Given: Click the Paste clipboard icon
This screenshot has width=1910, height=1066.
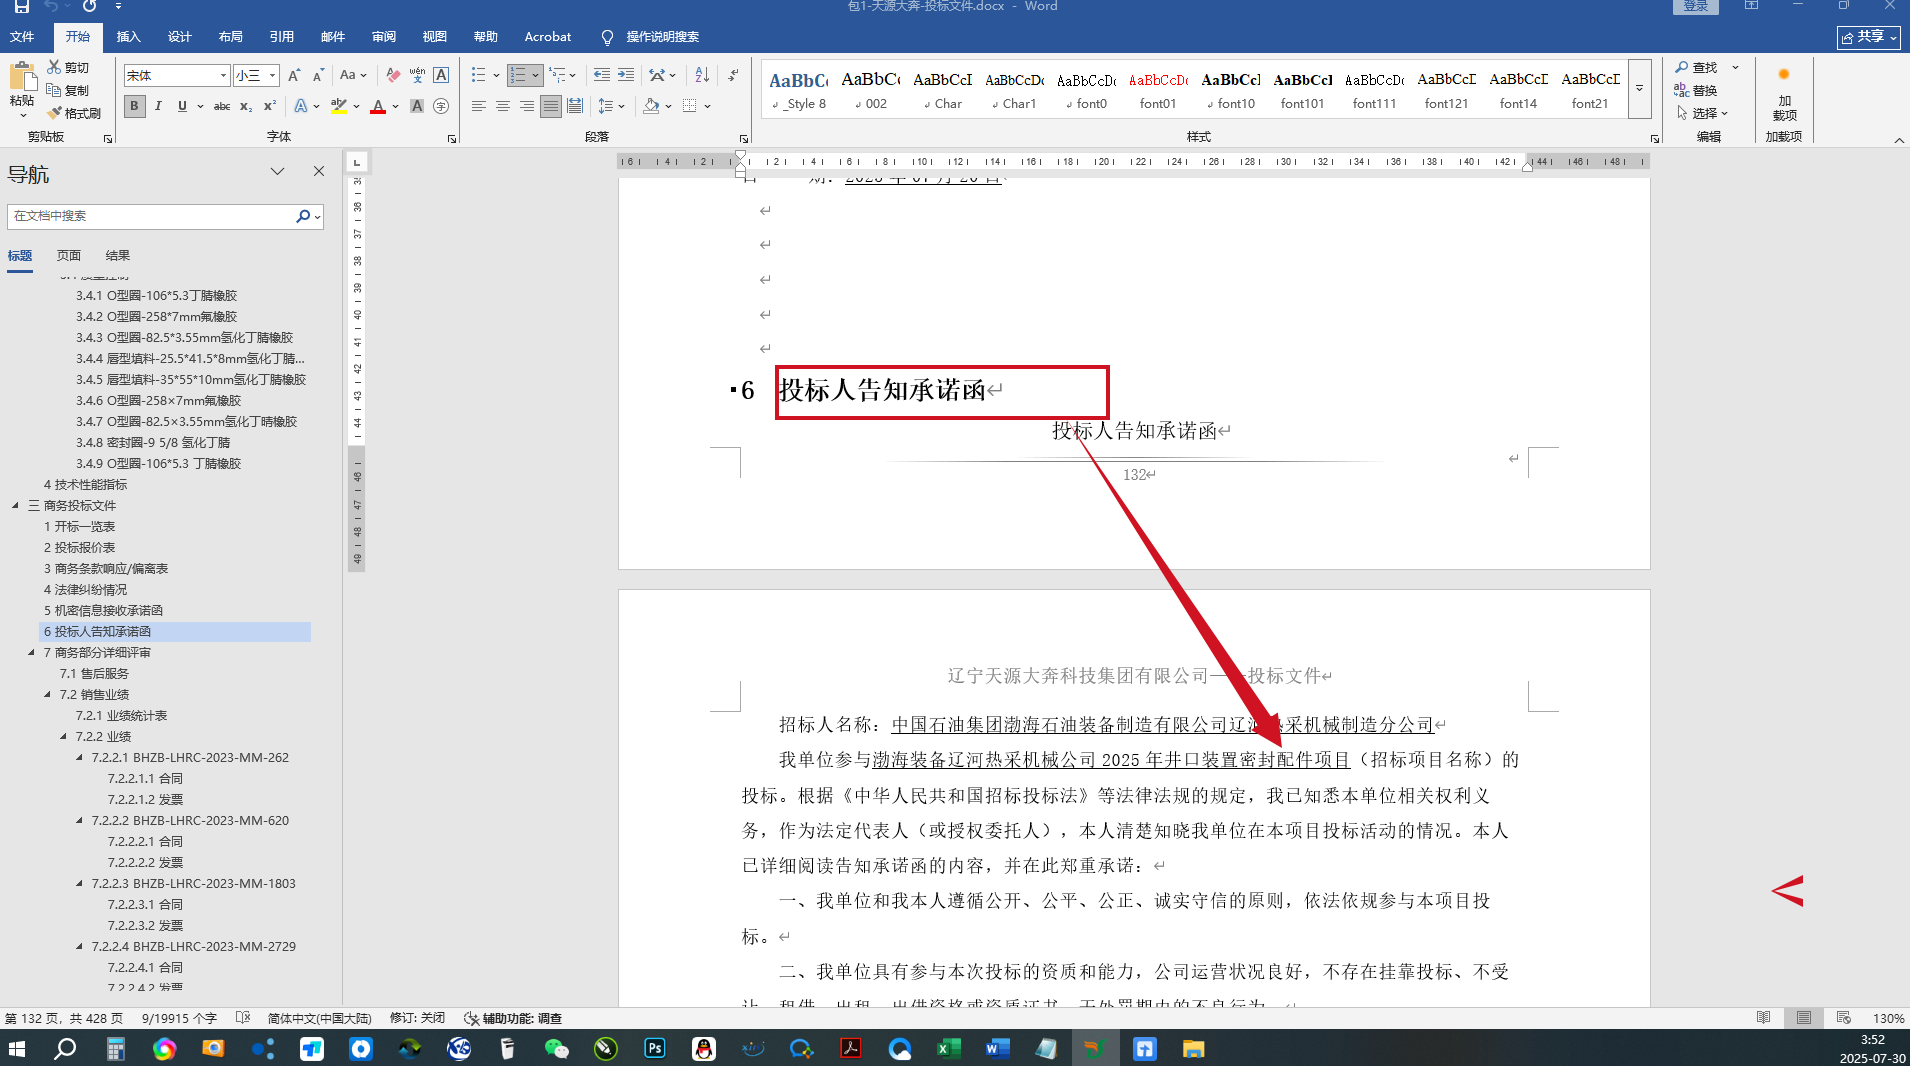Looking at the screenshot, I should coord(21,77).
